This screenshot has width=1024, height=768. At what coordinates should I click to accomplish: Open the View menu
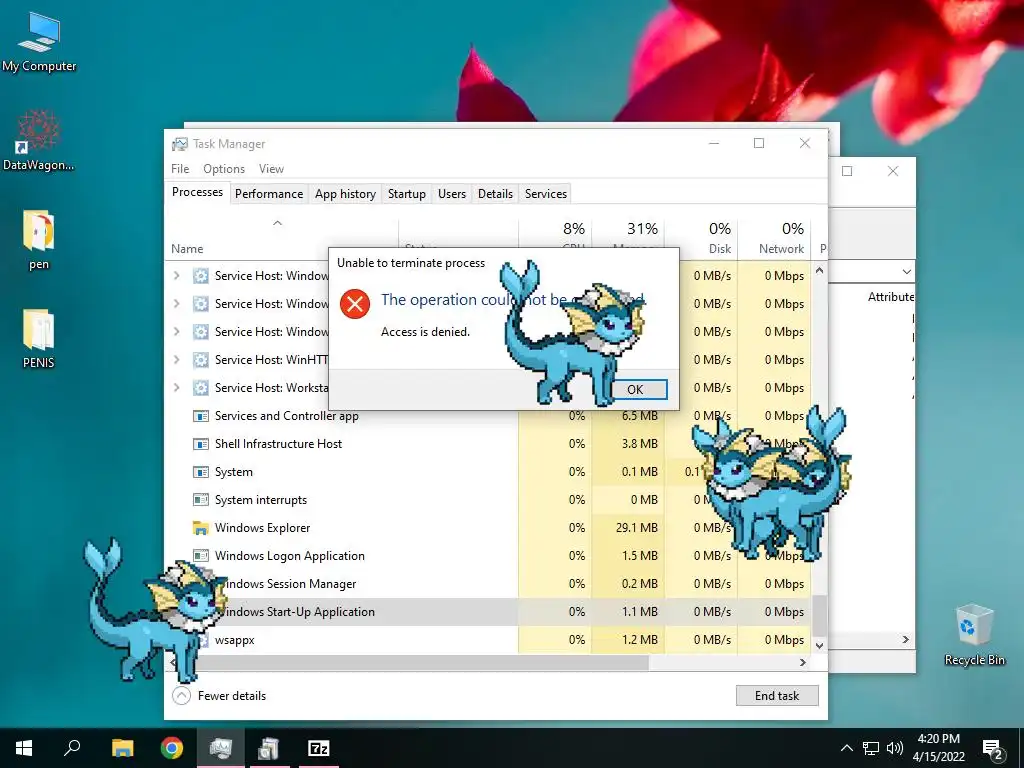271,168
